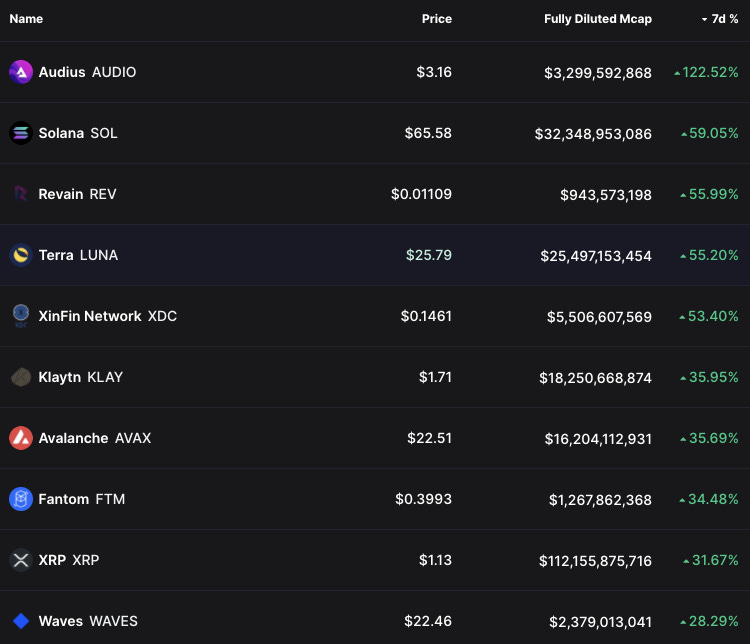Open the Revain REV coin link
Viewport: 750px width, 644px height.
(x=77, y=194)
